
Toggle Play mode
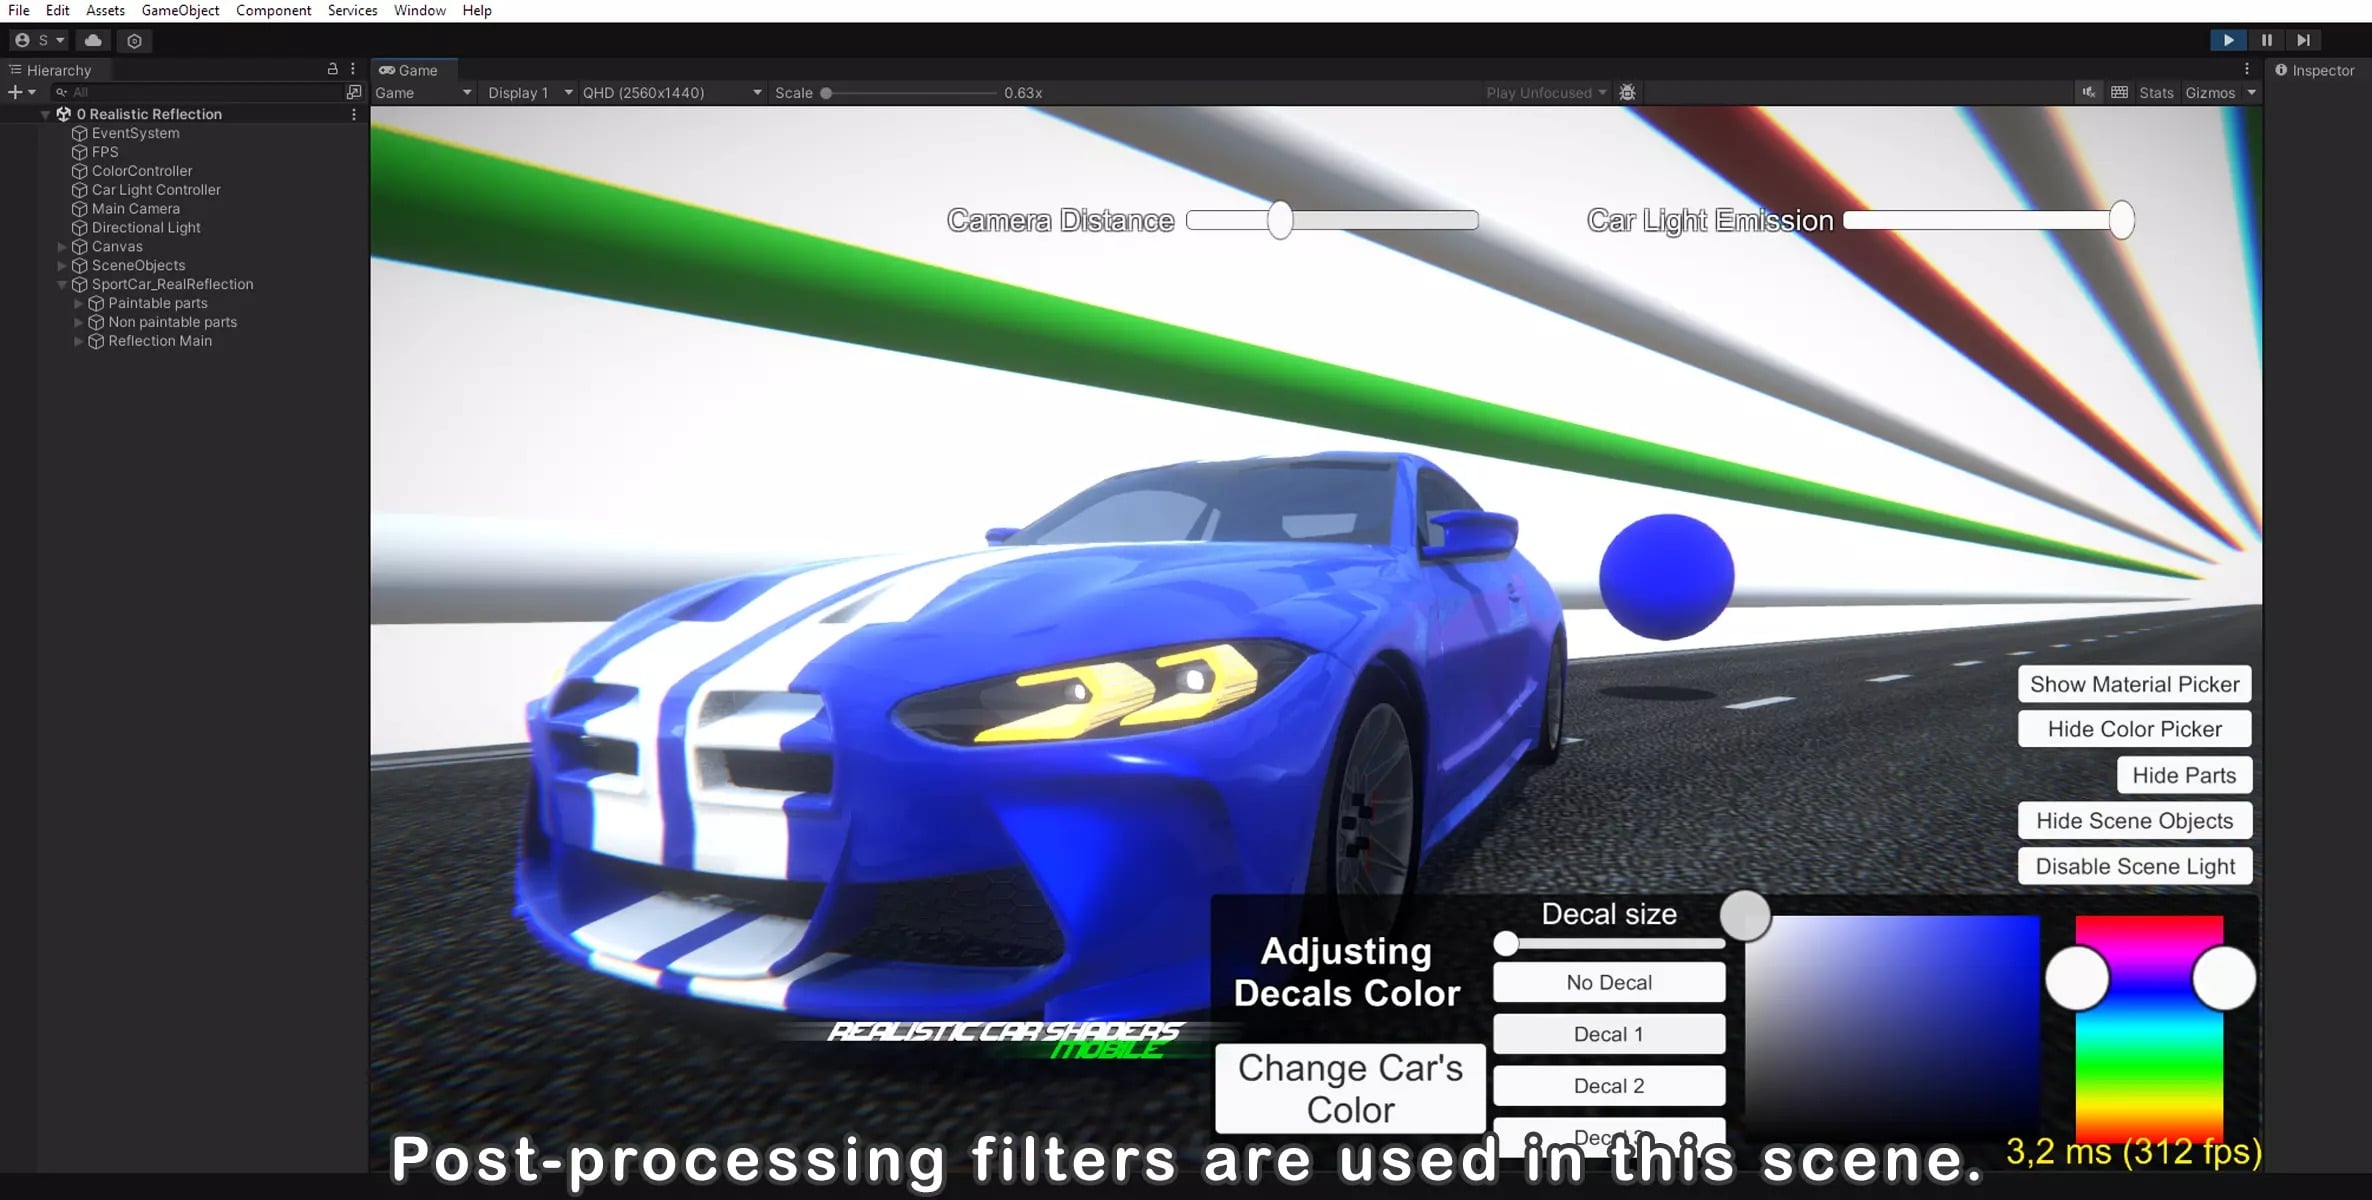pyautogui.click(x=2229, y=40)
